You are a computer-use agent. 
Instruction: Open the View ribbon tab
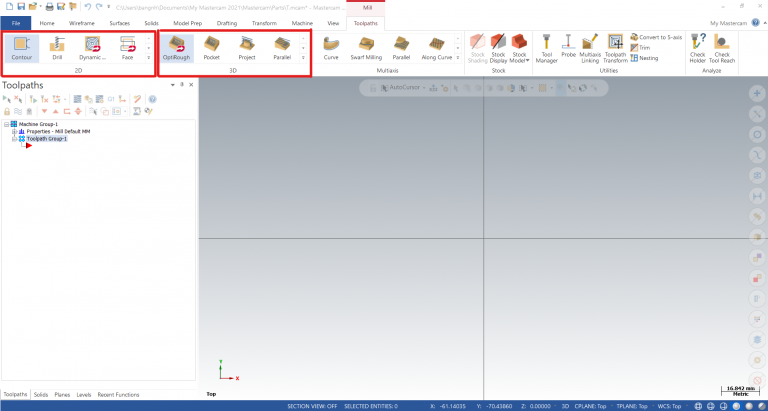(333, 23)
